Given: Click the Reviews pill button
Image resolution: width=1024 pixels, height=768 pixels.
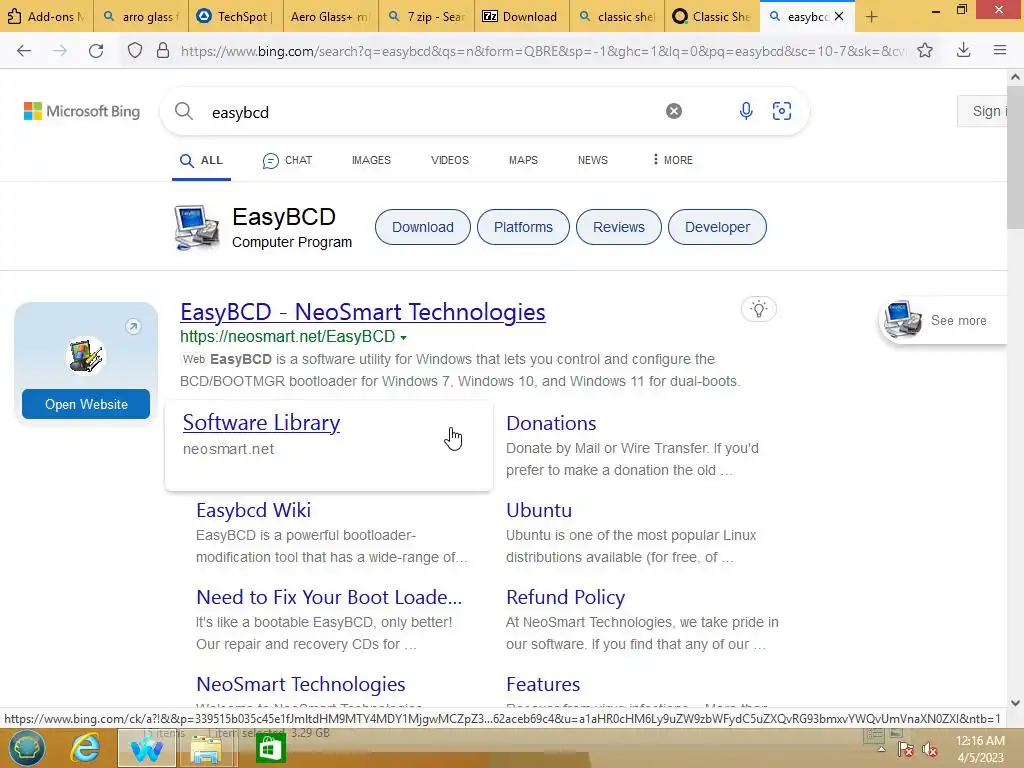Looking at the screenshot, I should (x=618, y=227).
